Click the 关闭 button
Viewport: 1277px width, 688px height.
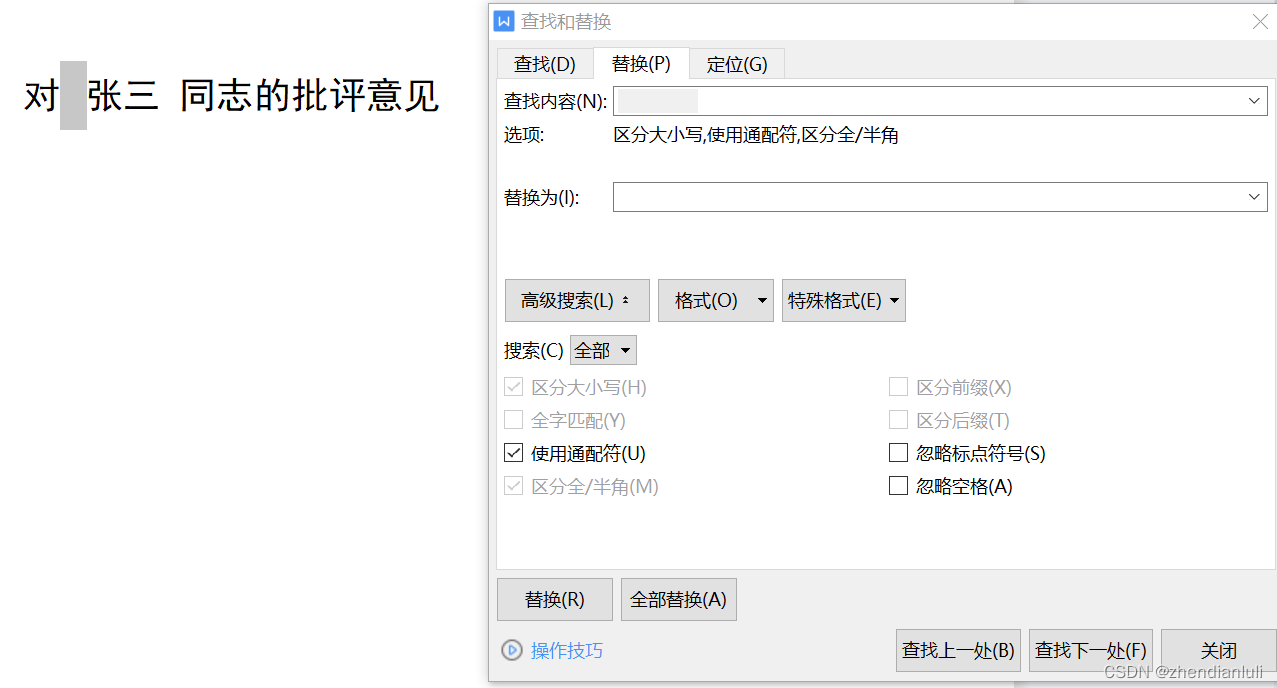[x=1219, y=650]
